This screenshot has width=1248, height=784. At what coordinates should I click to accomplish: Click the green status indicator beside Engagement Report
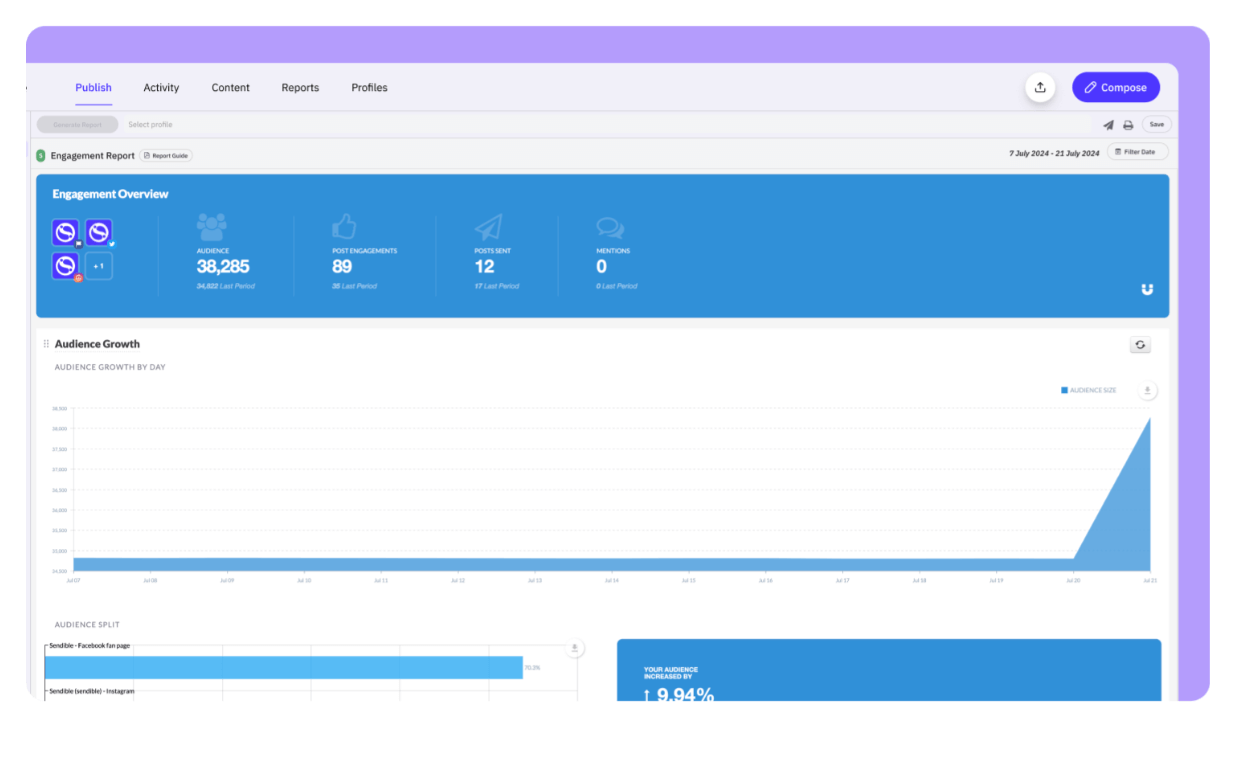[40, 156]
